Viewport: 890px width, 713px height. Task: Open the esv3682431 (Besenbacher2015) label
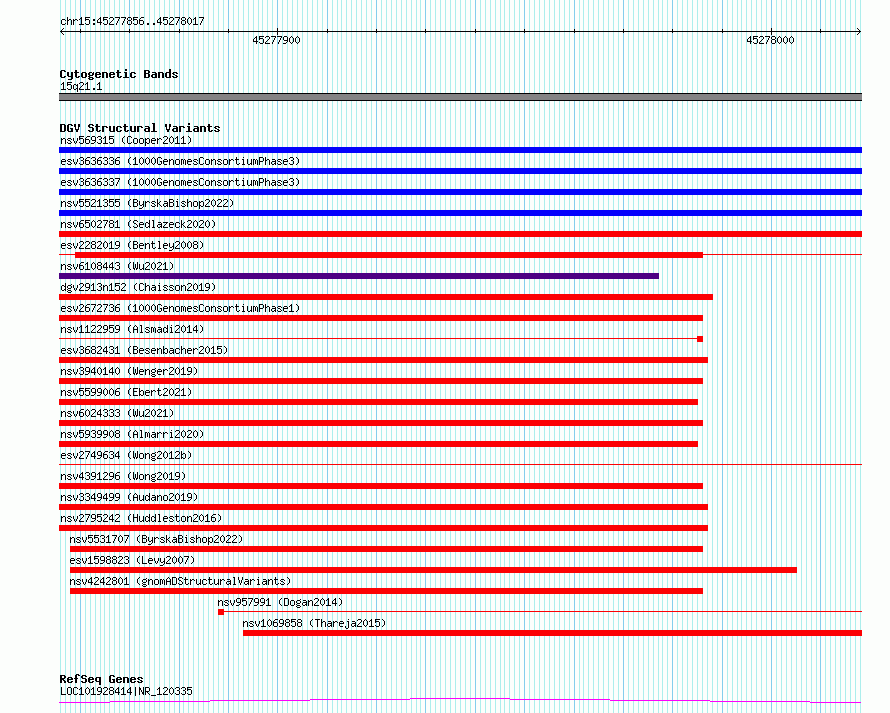coord(144,350)
